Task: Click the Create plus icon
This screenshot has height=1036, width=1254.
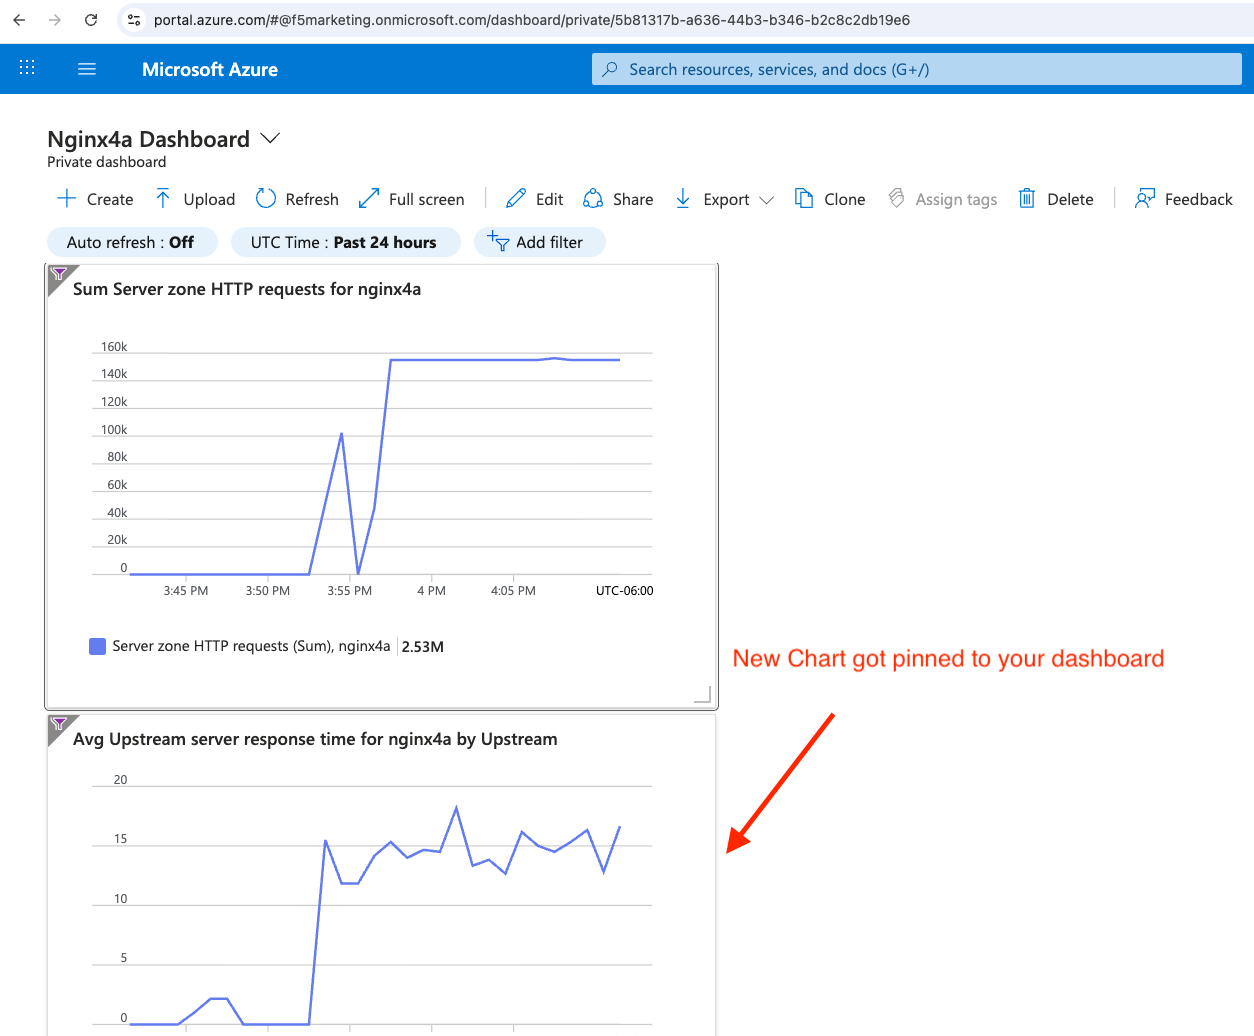Action: pyautogui.click(x=67, y=198)
